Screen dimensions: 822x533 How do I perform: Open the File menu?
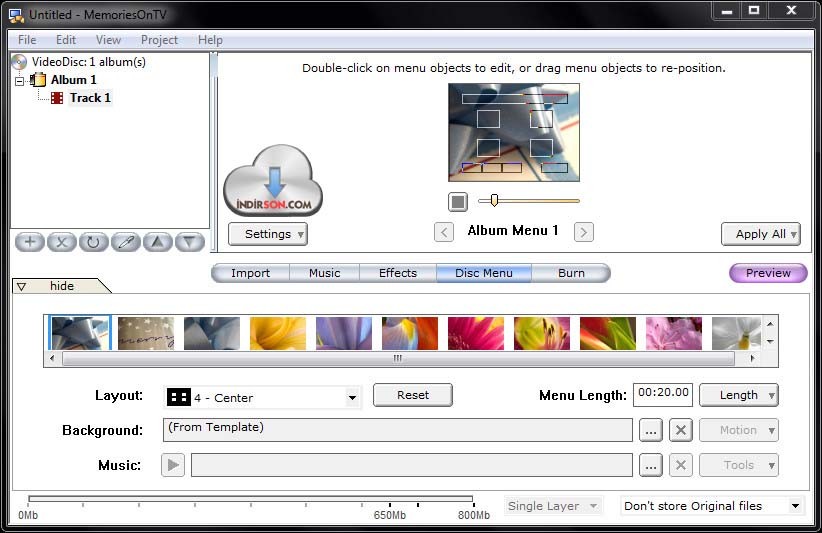click(x=27, y=40)
